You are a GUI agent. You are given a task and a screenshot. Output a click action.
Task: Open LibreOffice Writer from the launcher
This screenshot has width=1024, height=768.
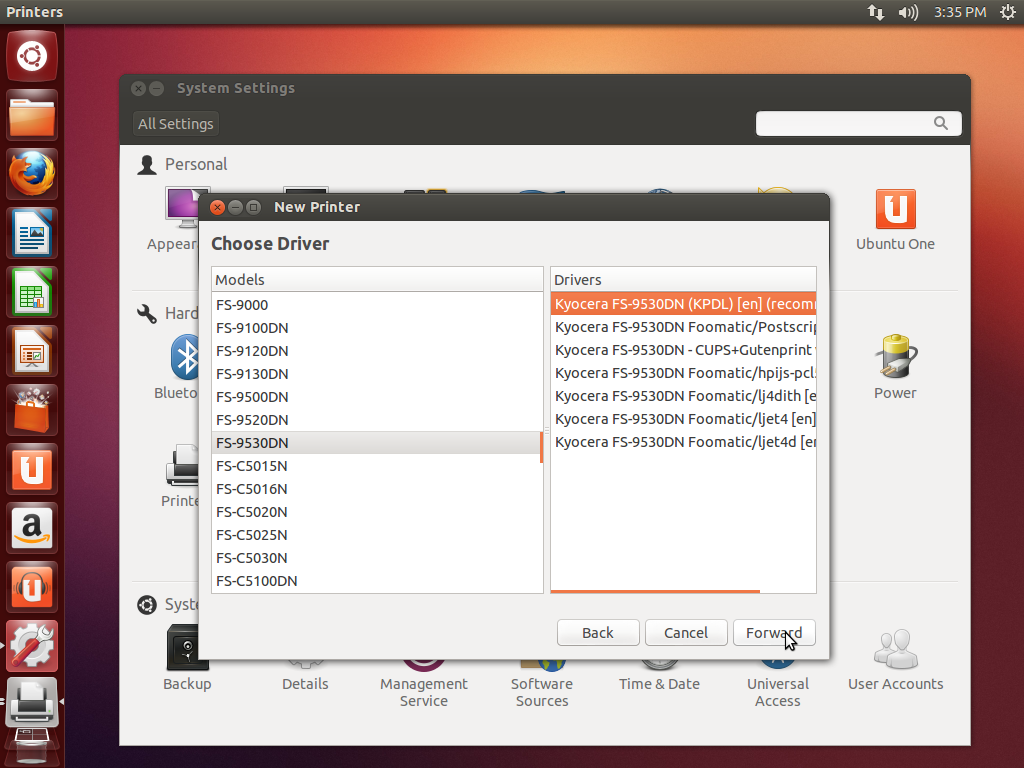click(32, 233)
